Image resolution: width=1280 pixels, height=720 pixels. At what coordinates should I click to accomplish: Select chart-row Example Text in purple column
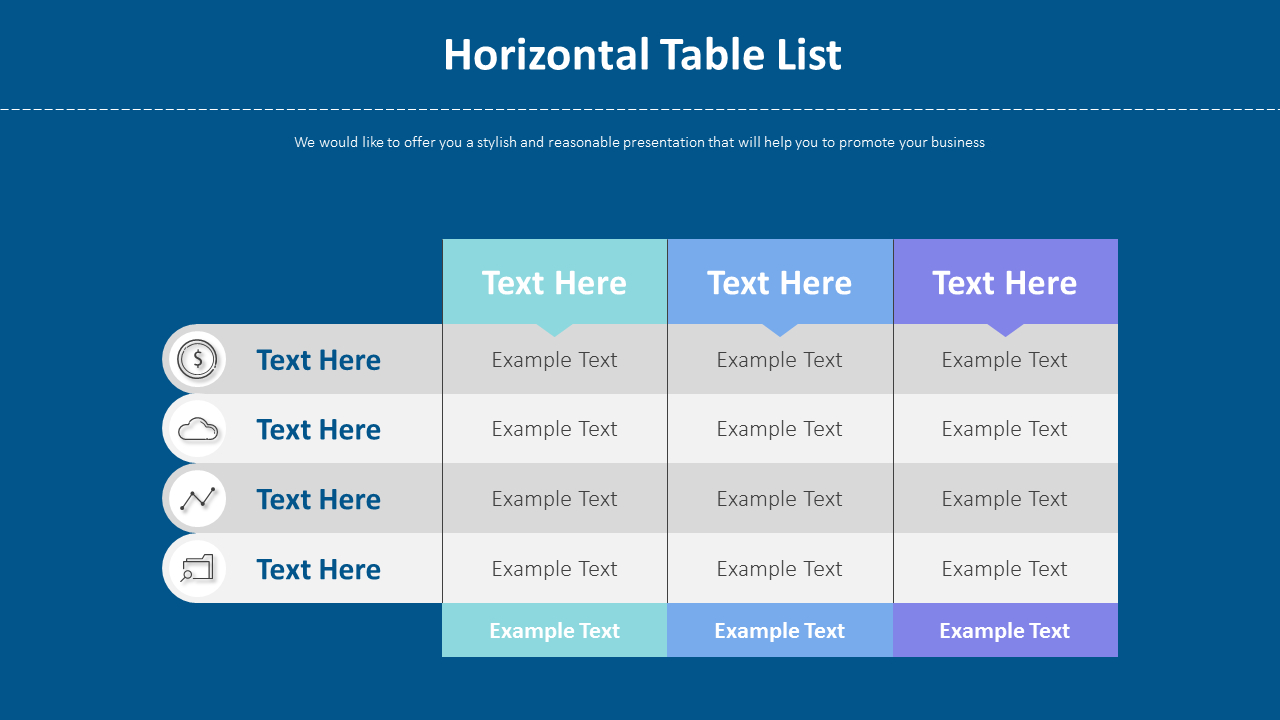(1005, 499)
